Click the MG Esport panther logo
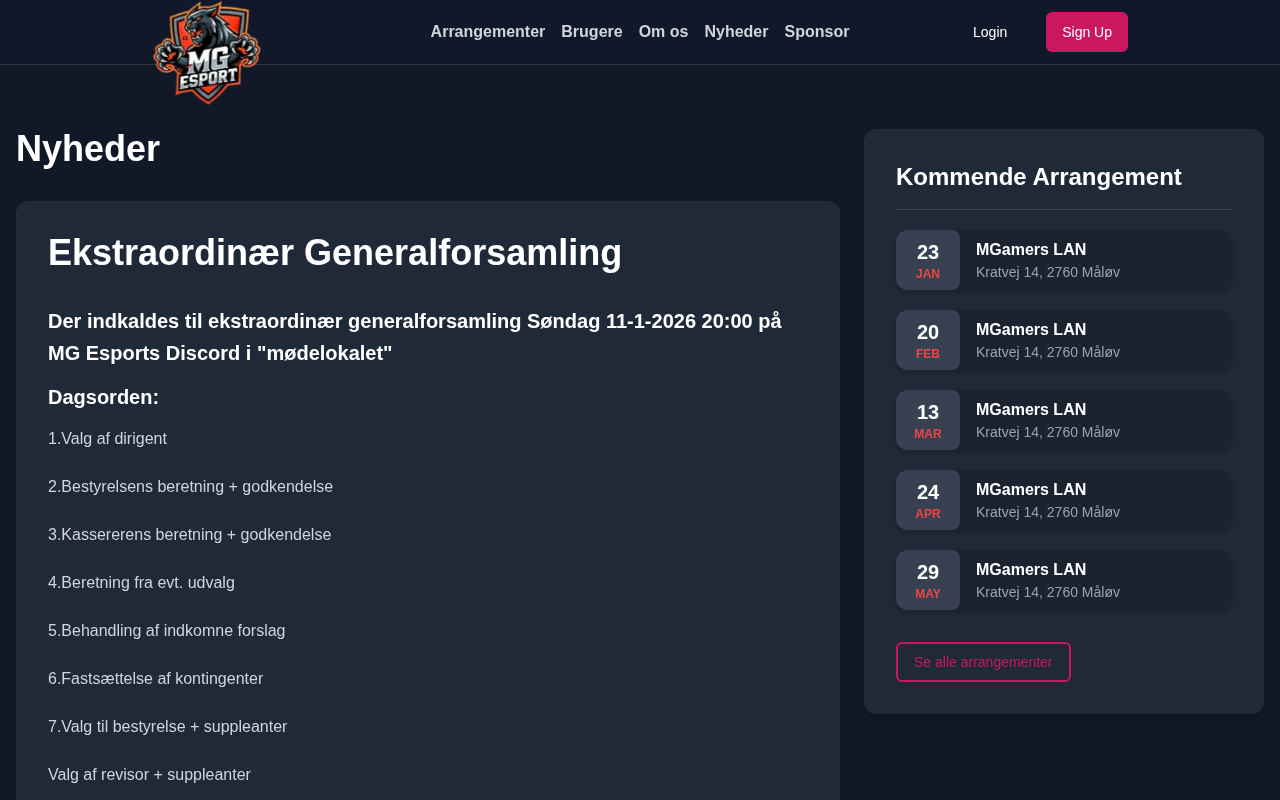This screenshot has width=1280, height=800. (207, 52)
